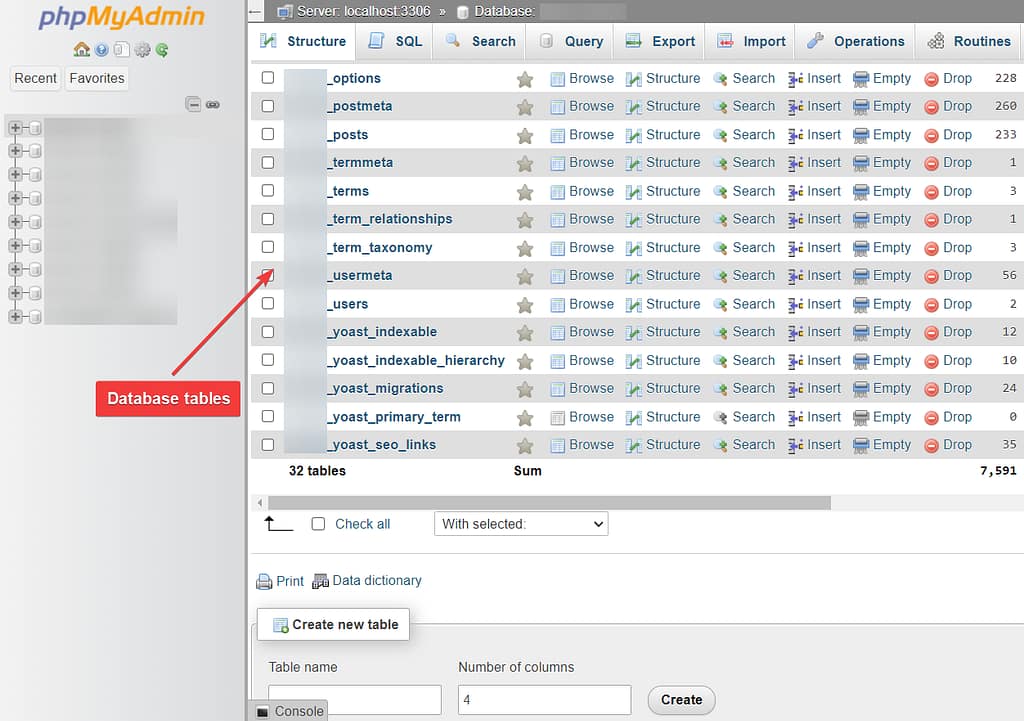This screenshot has height=721, width=1024.
Task: Open Structure view for the _users table
Action: (671, 304)
